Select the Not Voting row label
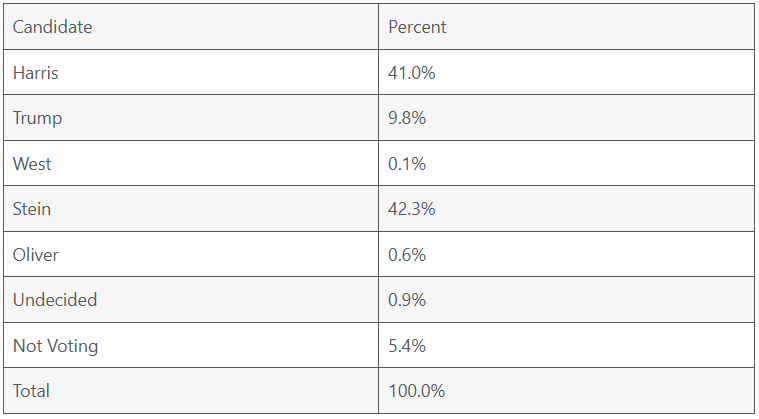The height and width of the screenshot is (419, 759). tap(55, 346)
